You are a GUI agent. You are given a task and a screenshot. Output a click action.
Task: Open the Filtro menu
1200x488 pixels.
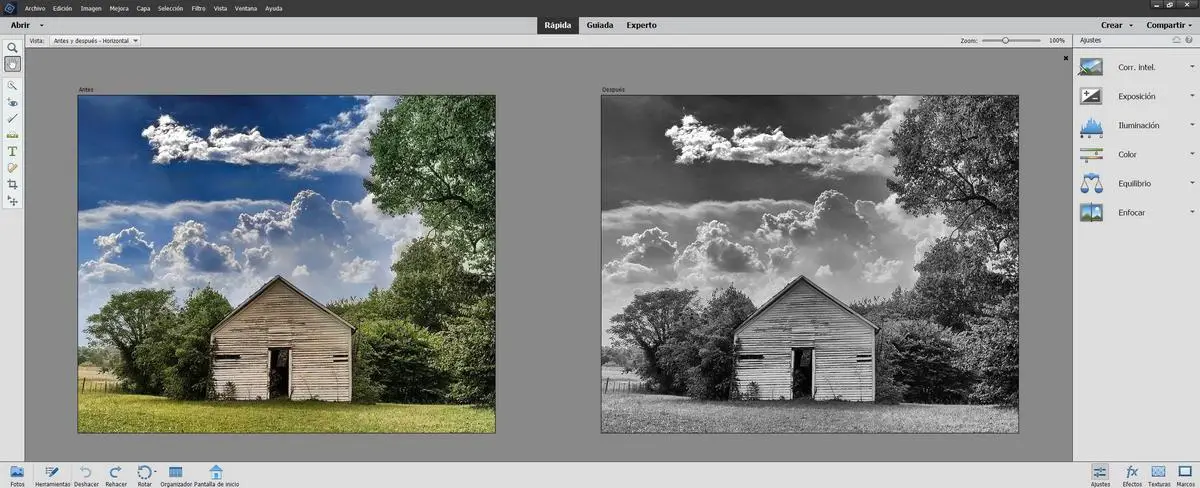click(199, 8)
